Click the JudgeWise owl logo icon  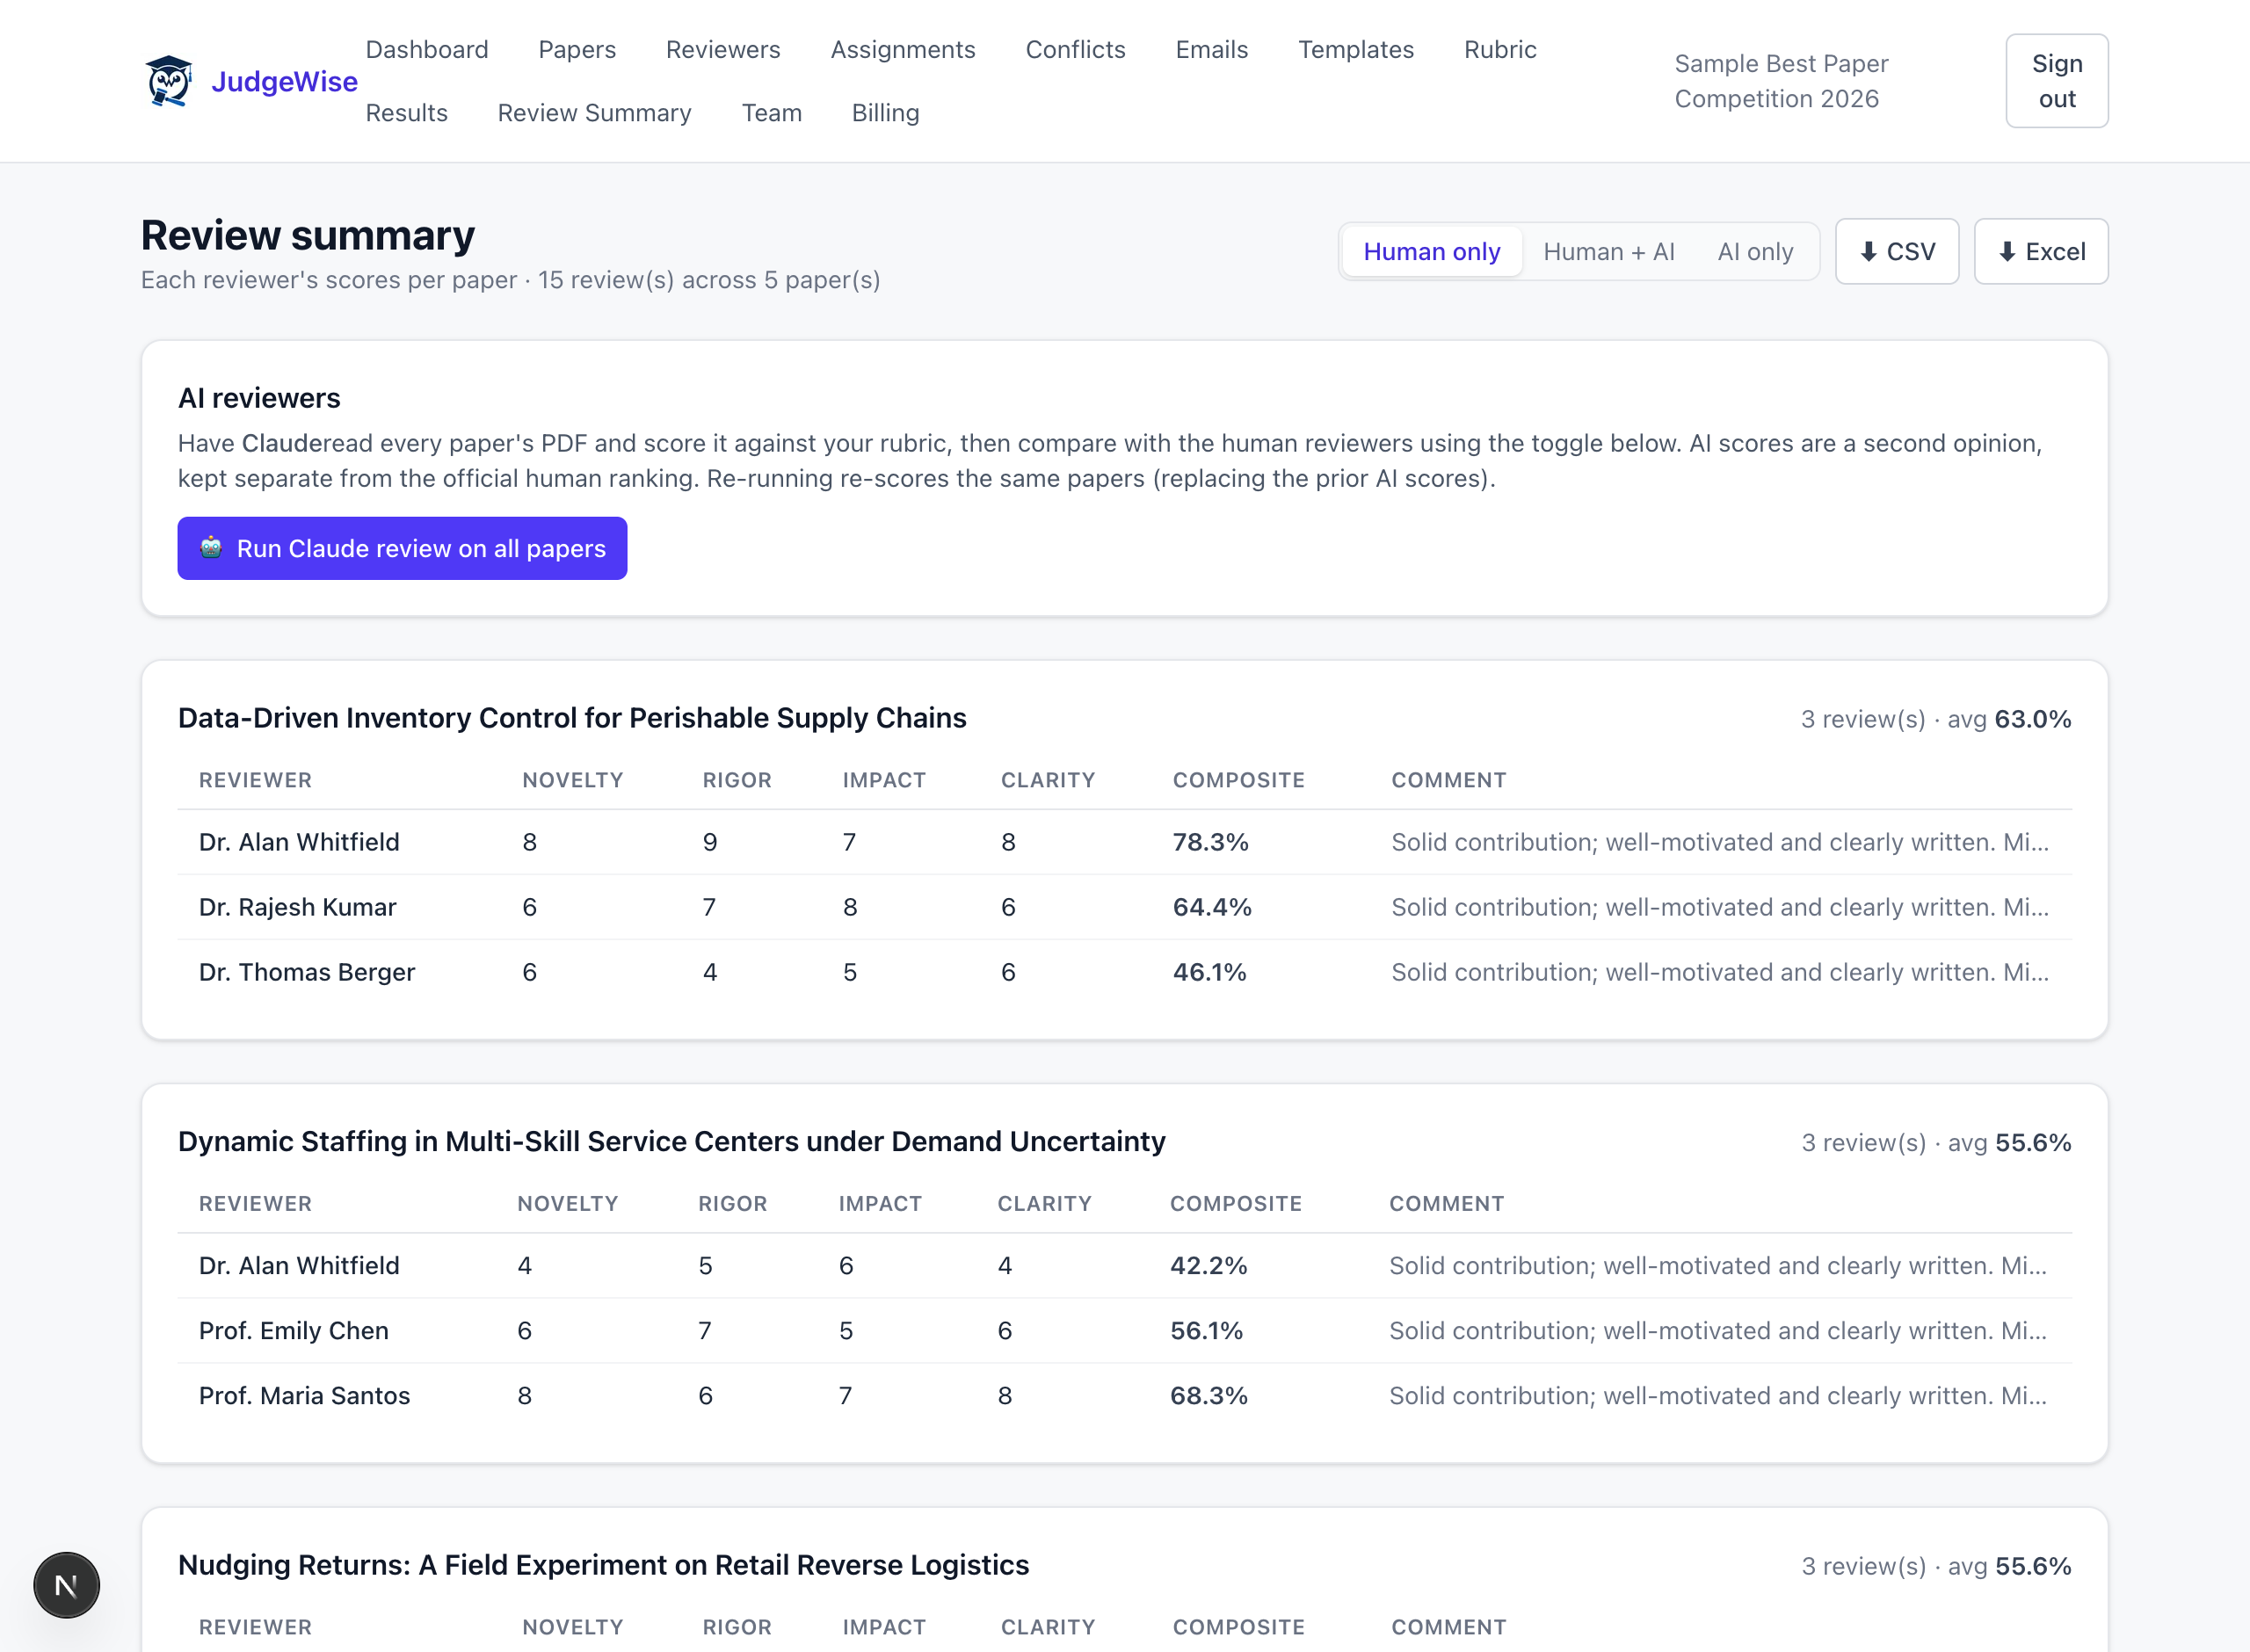tap(168, 81)
